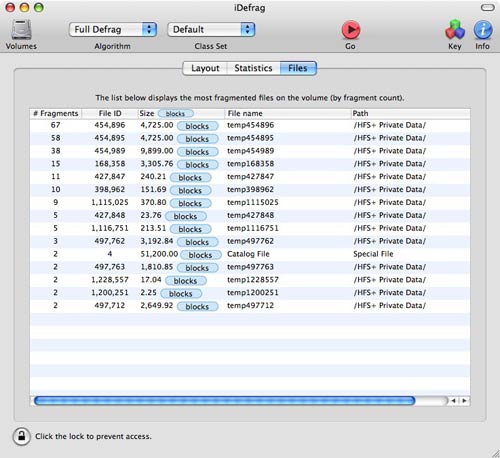Viewport: 500px width, 458px height.
Task: Select file name temp1228557
Action: point(253,280)
